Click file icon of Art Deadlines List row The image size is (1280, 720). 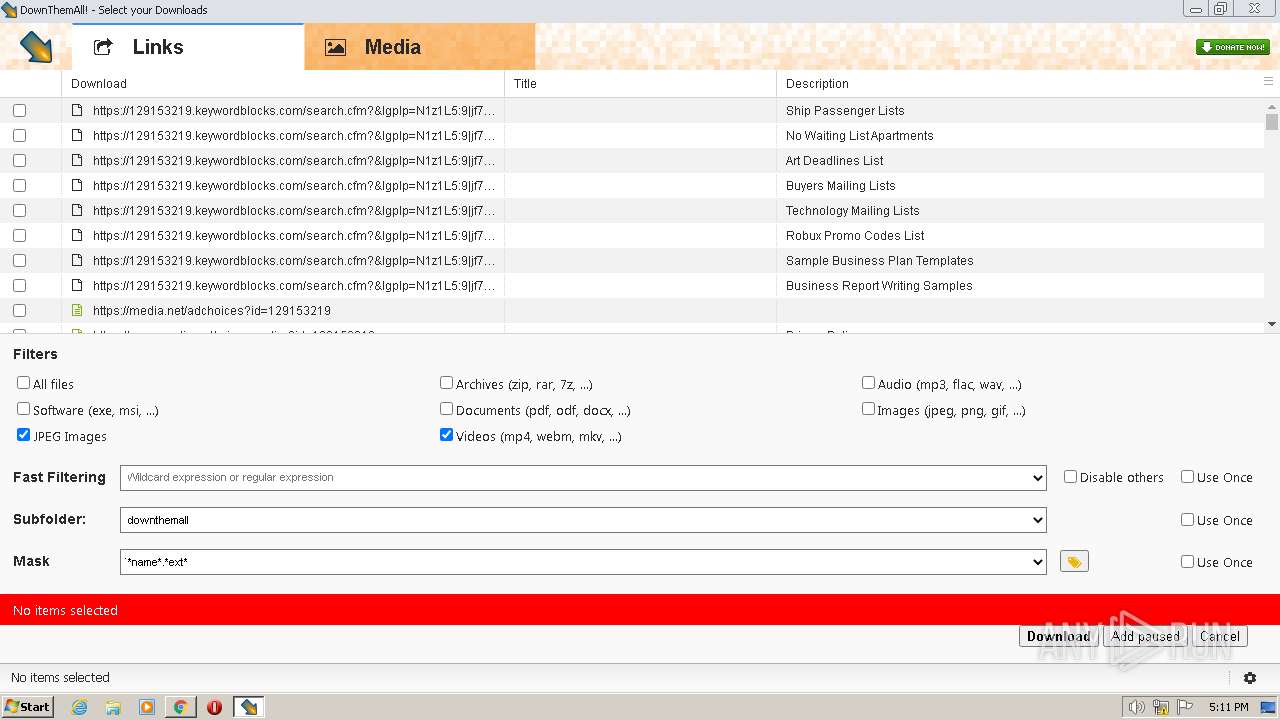click(77, 160)
